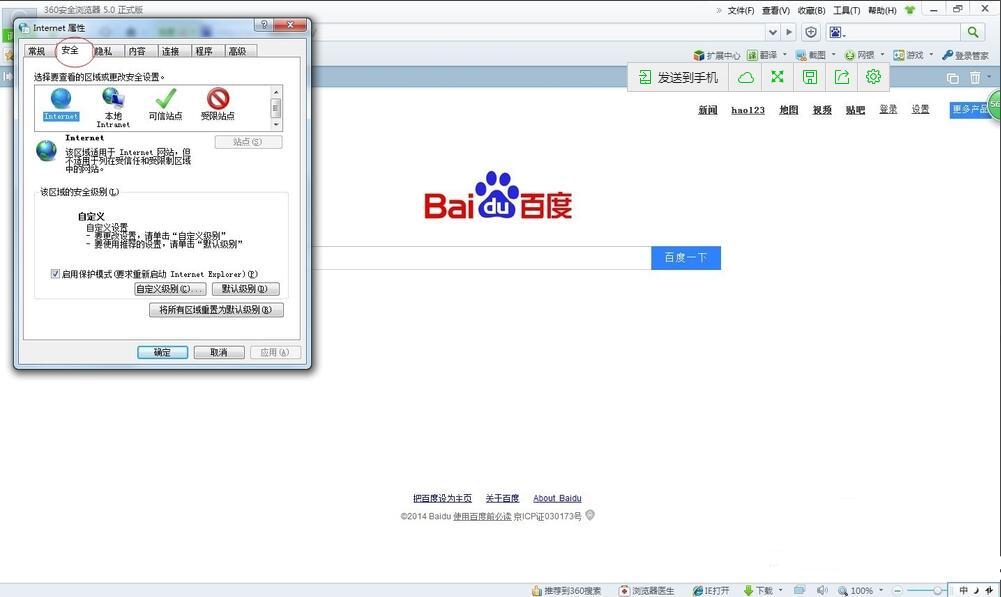
Task: Click the Baidu search input field
Action: click(x=481, y=258)
